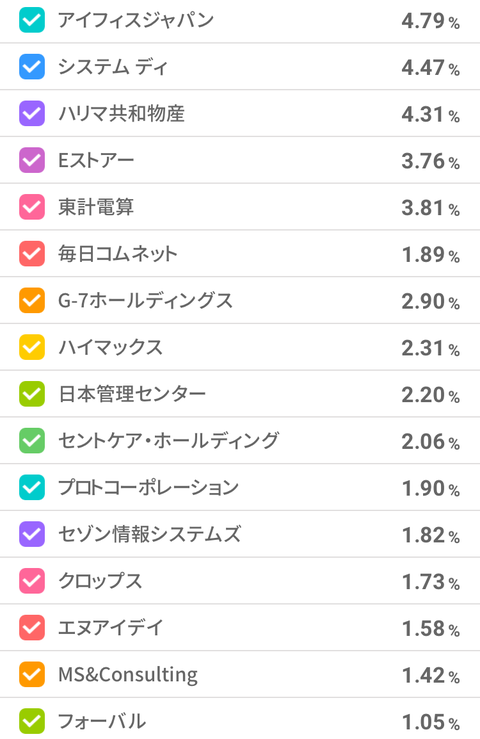The image size is (480, 739).
Task: Select the 東計電算 stock name
Action: pos(96,207)
